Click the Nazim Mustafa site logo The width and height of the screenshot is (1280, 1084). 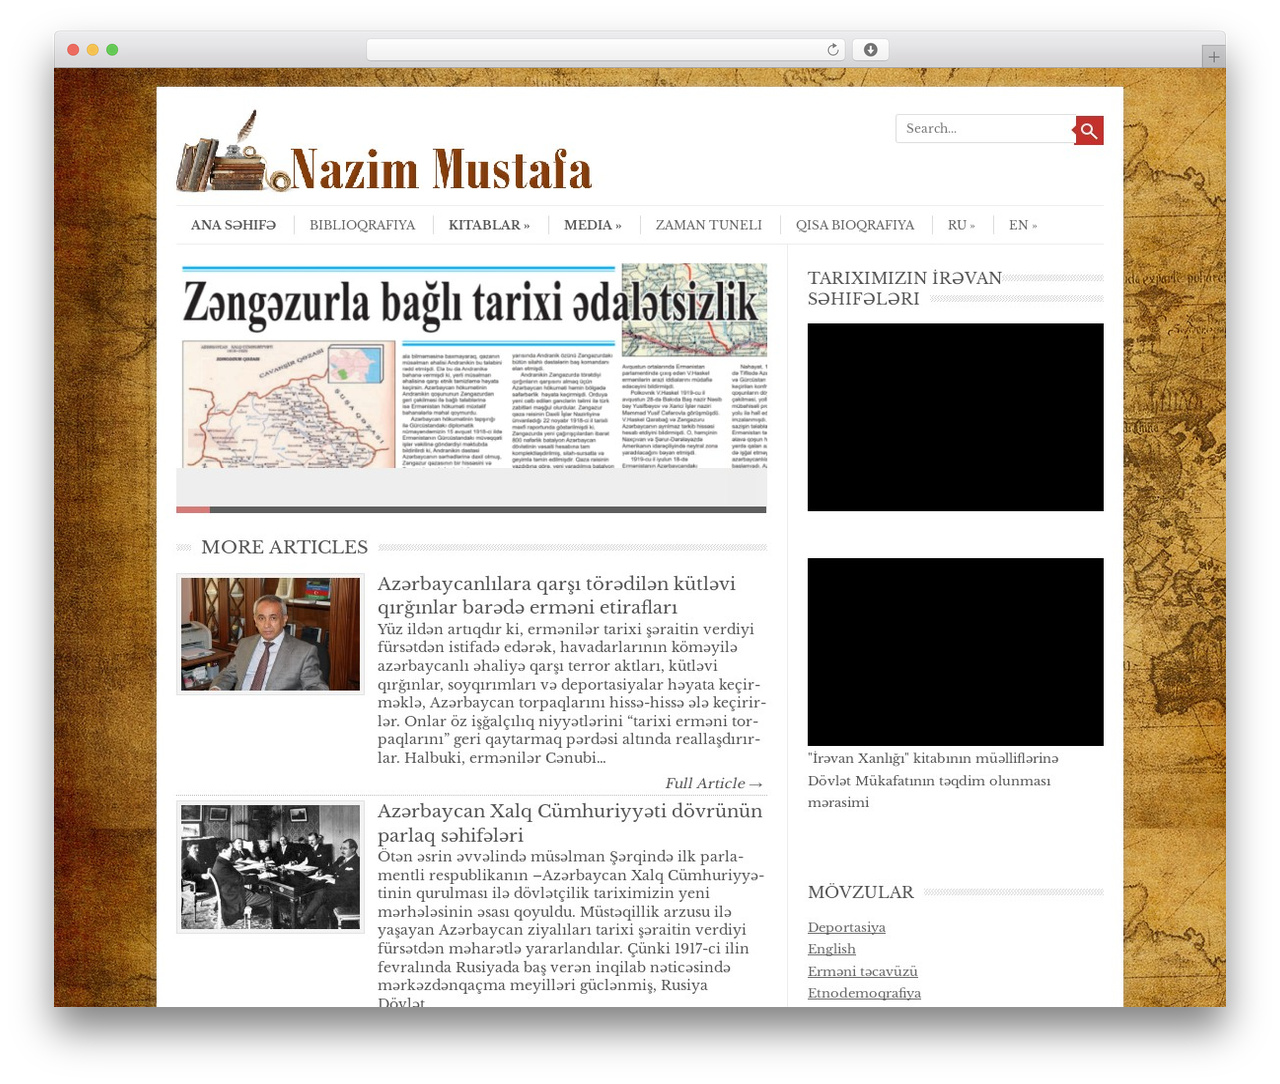click(x=384, y=151)
